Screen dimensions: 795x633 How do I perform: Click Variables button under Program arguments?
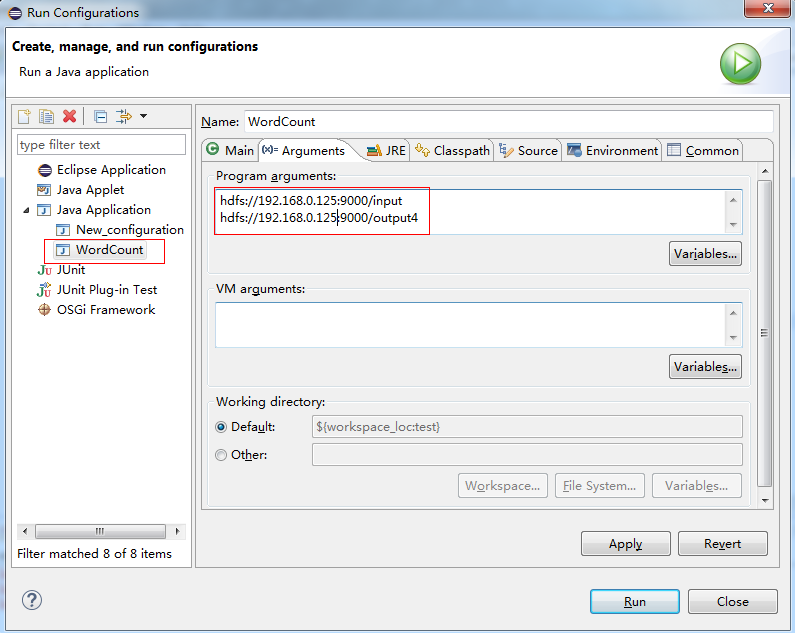click(x=705, y=254)
